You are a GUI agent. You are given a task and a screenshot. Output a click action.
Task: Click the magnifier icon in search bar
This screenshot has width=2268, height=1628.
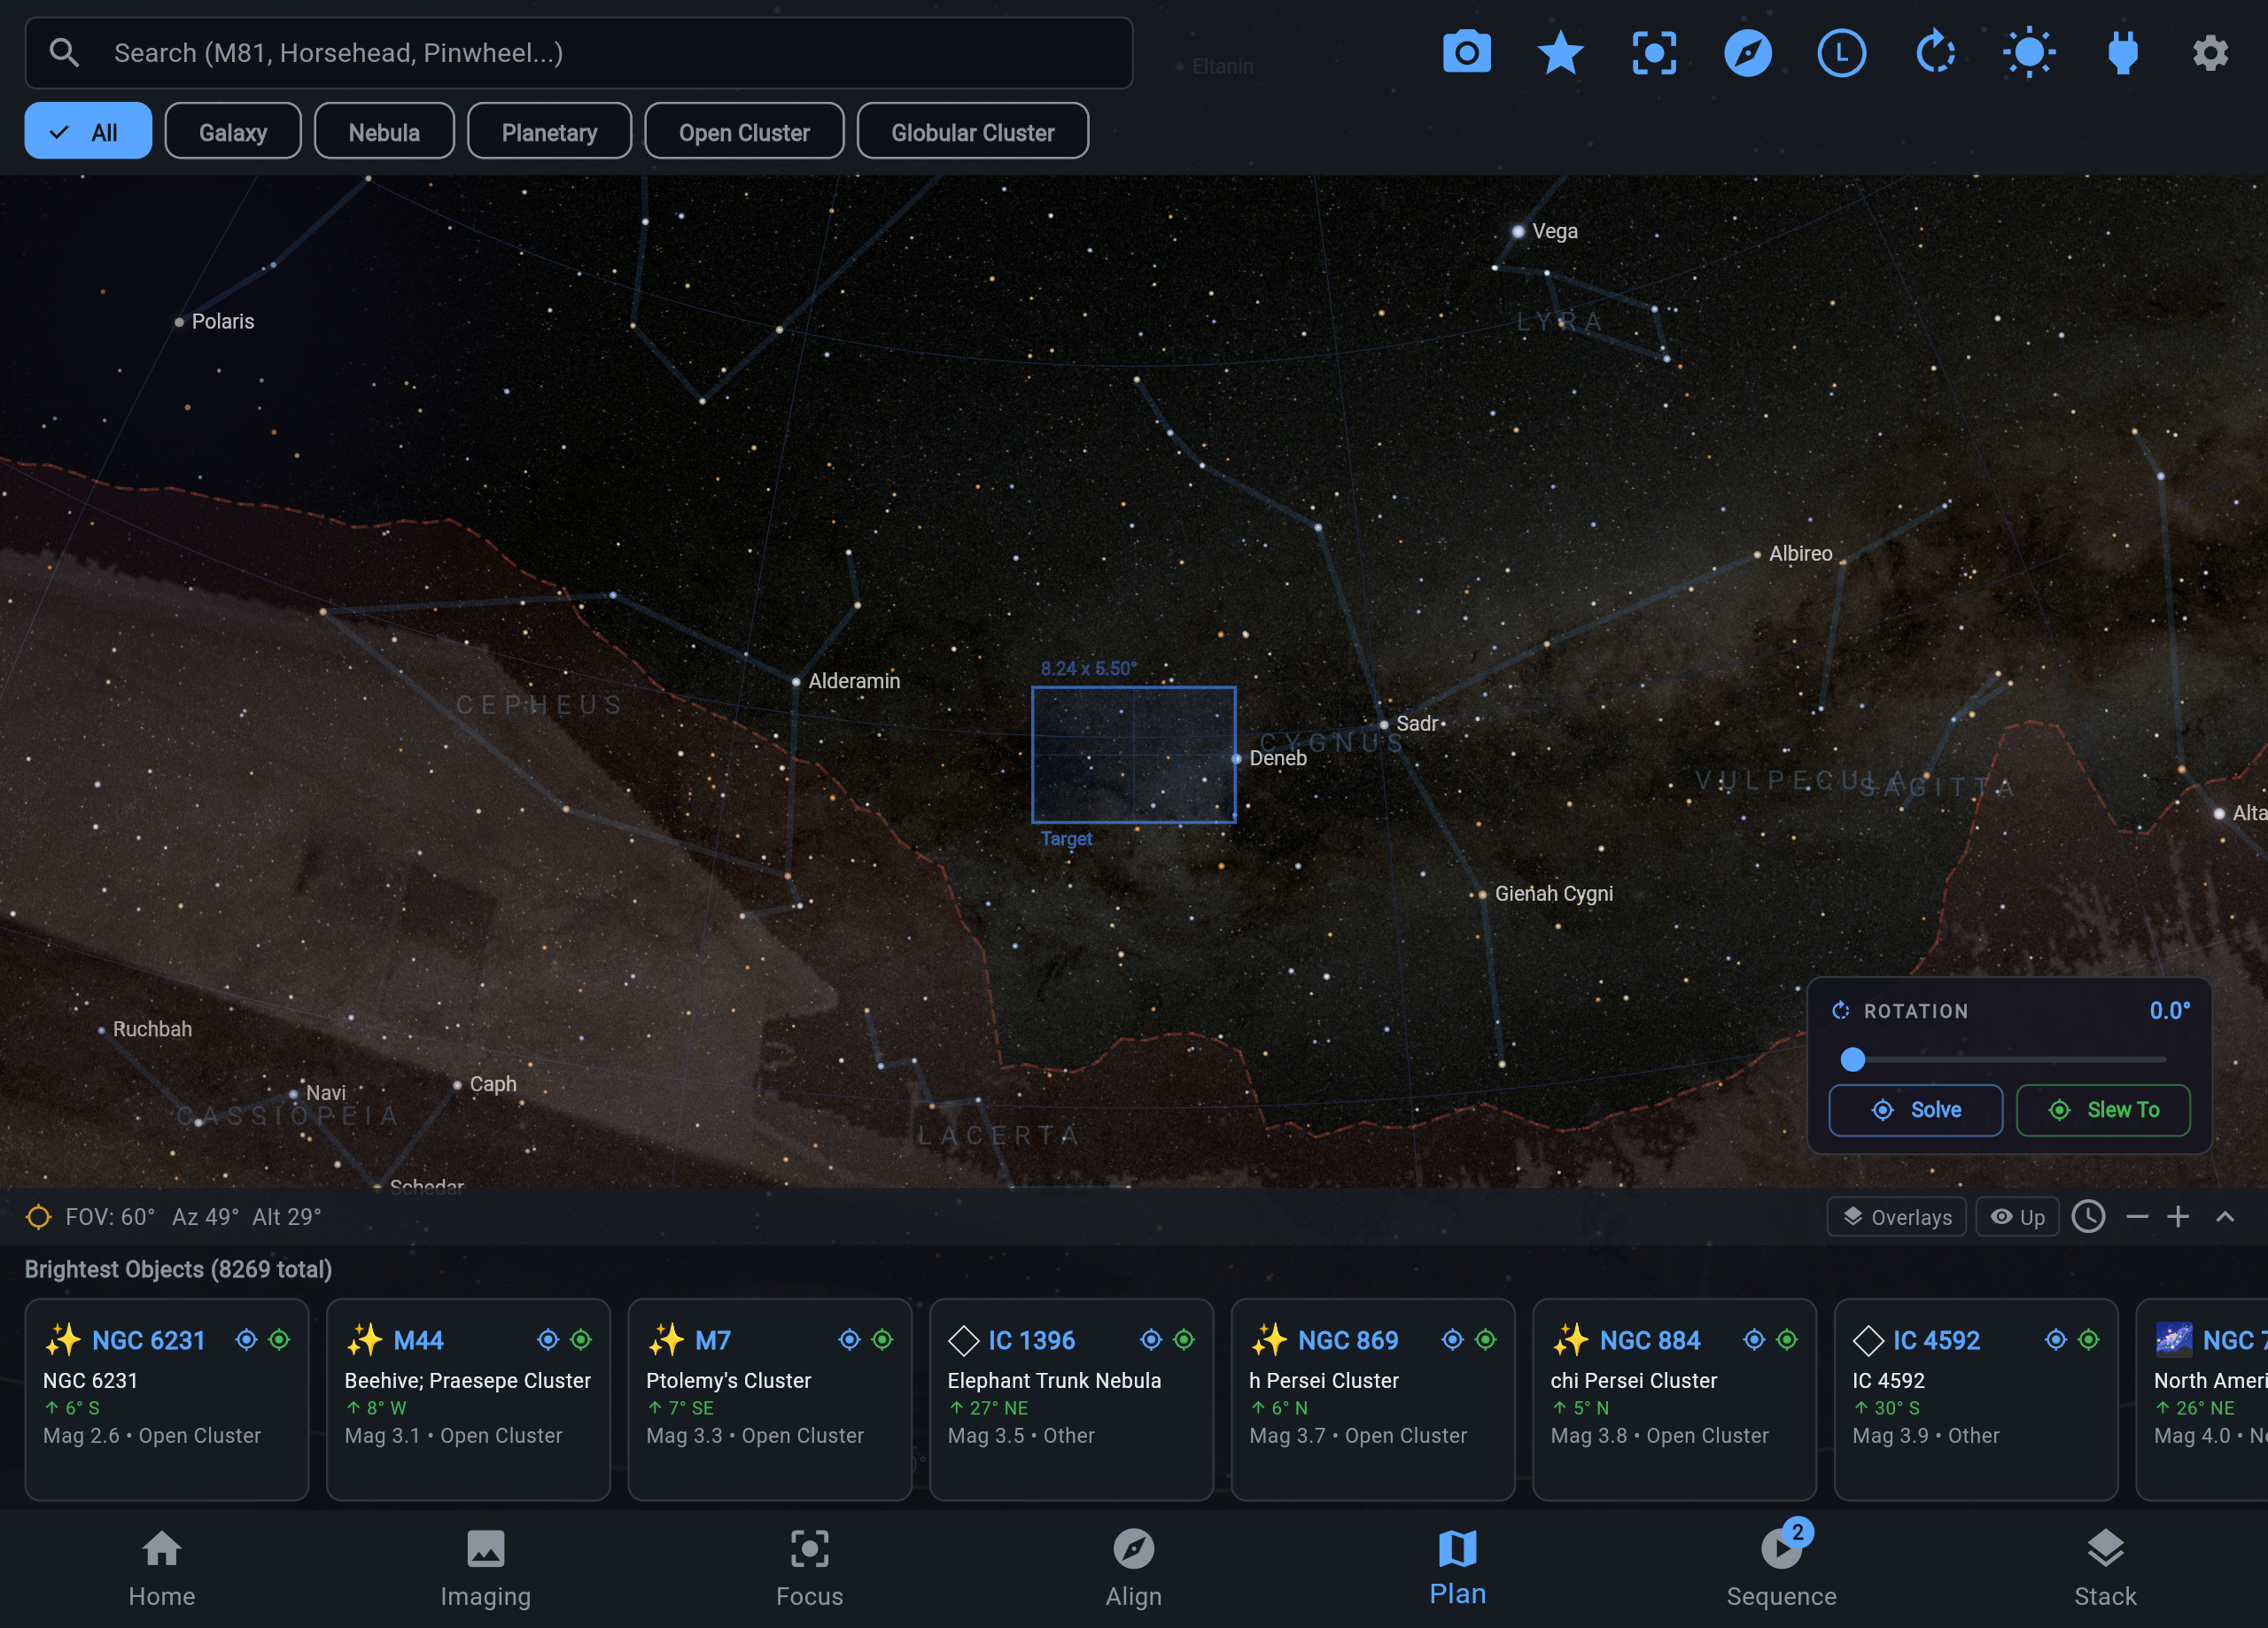(x=64, y=52)
